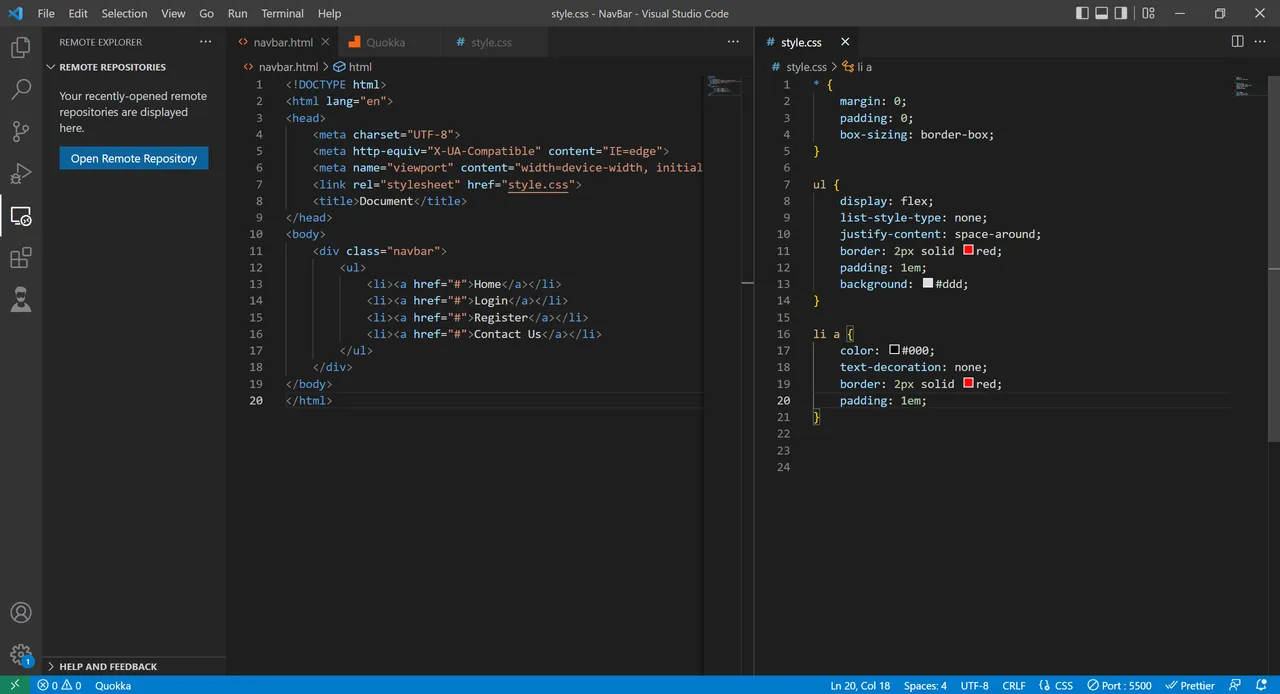Click red swatch in li a border
The image size is (1280, 694).
click(x=968, y=383)
